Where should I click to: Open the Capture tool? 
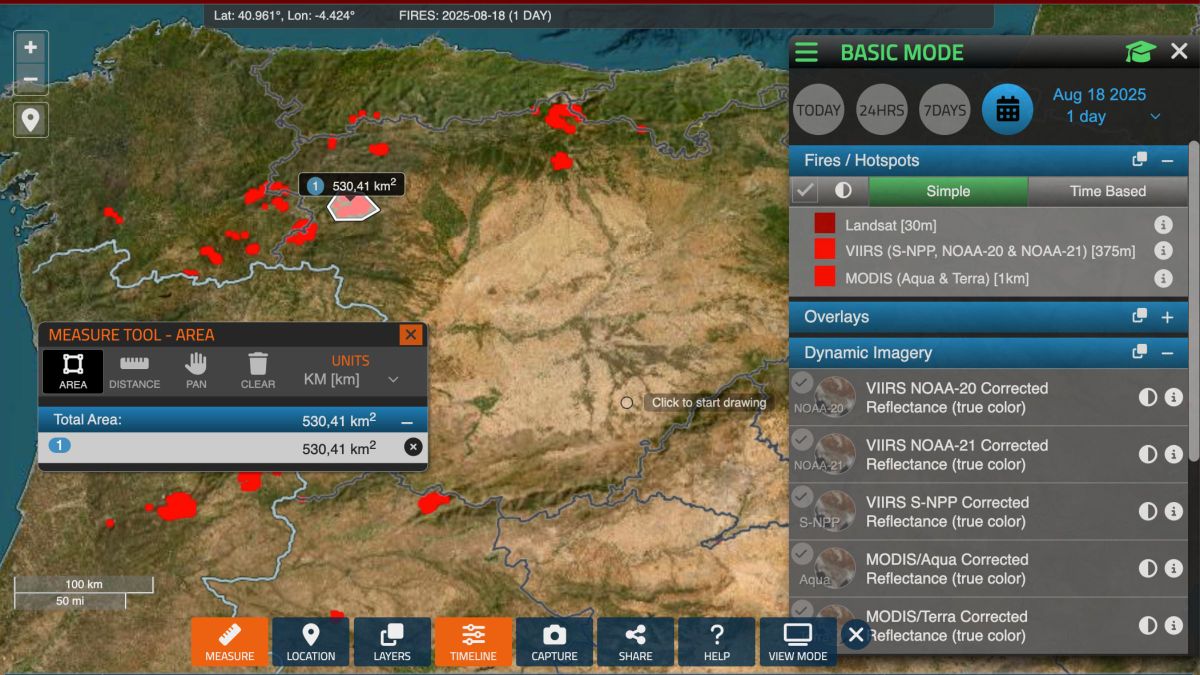[554, 641]
